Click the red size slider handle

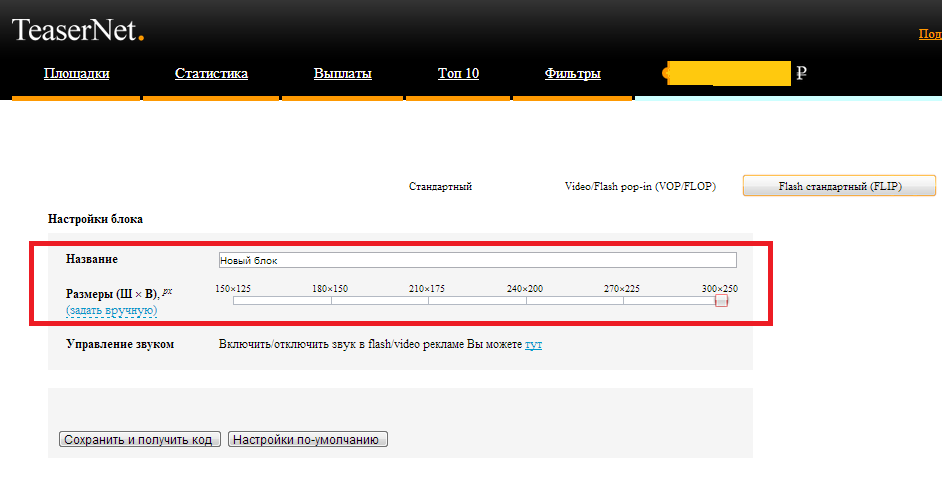(721, 300)
